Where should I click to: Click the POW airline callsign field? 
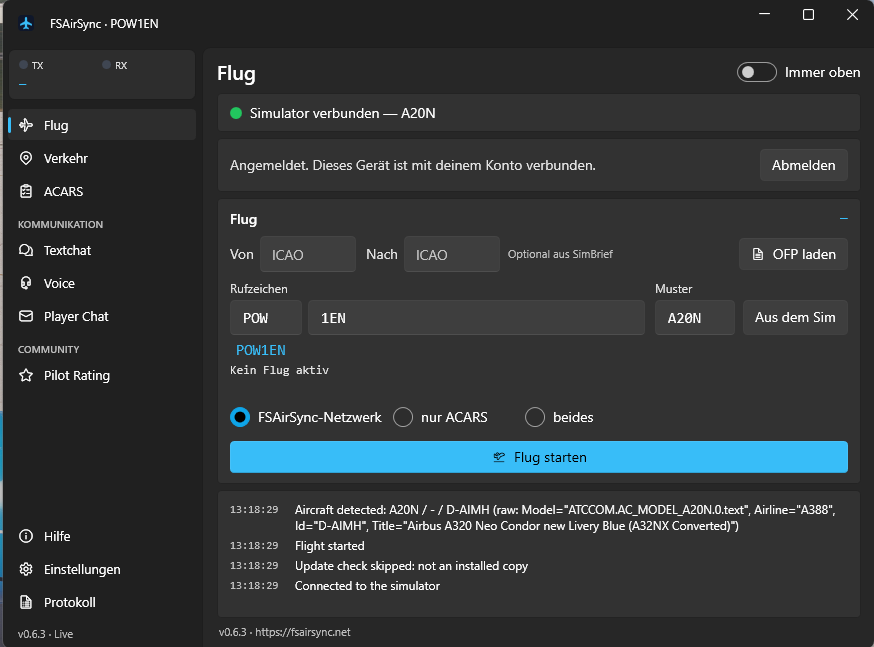pyautogui.click(x=266, y=318)
